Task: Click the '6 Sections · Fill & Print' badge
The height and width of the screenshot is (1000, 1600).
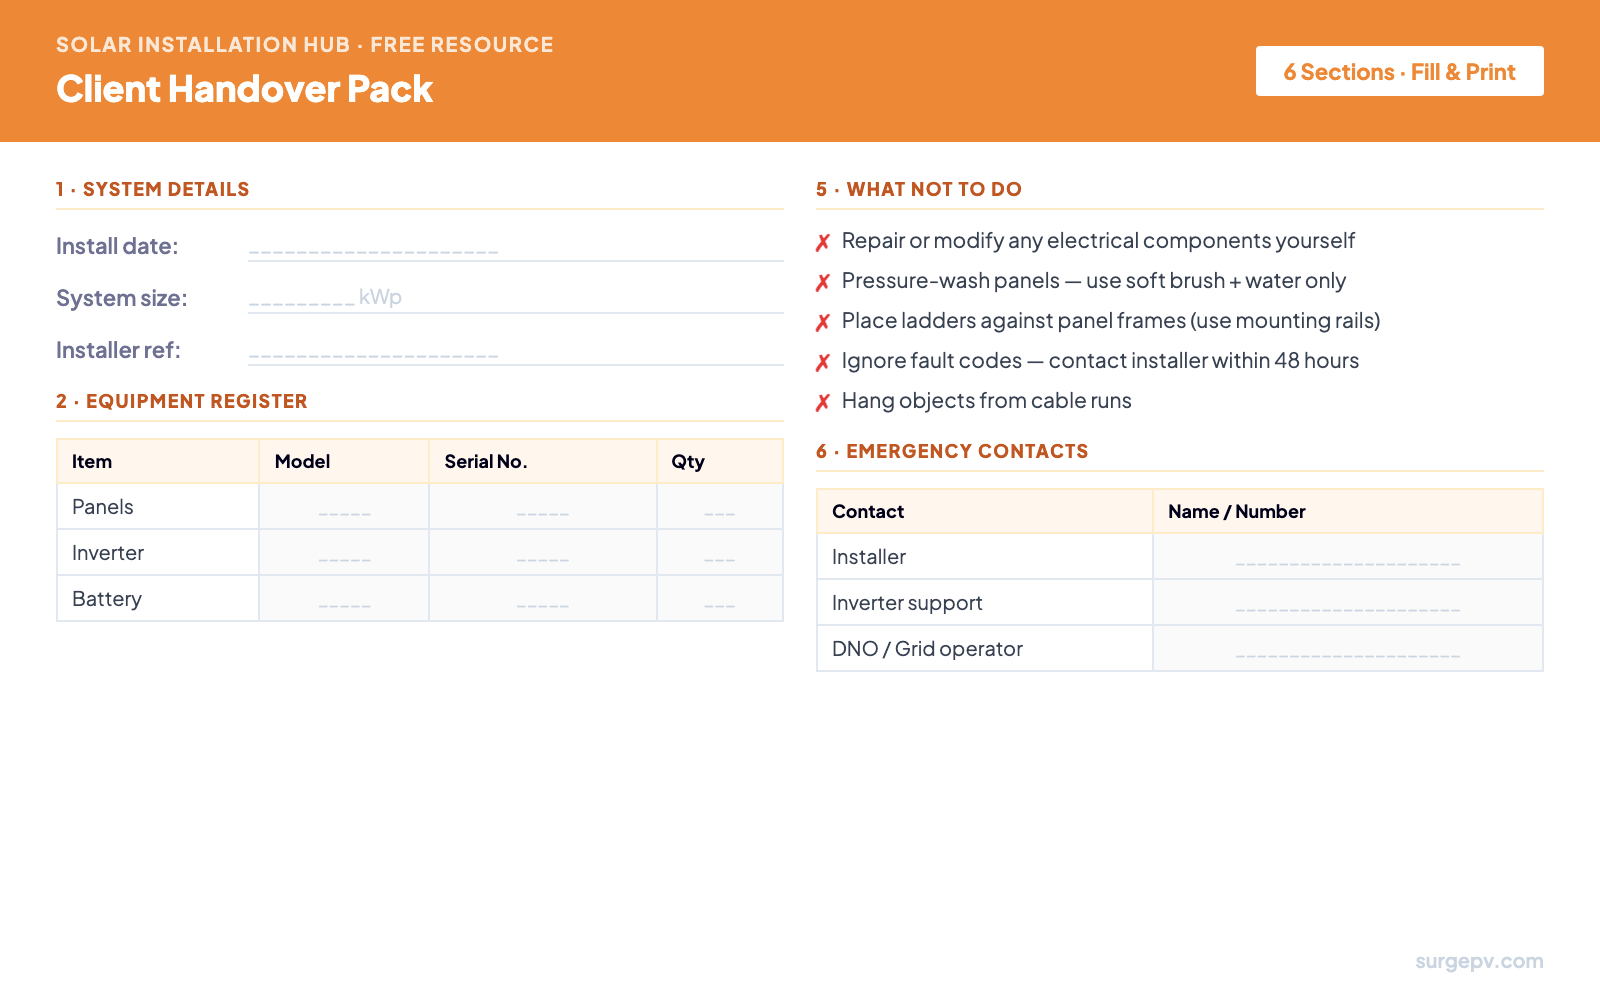Action: coord(1399,71)
